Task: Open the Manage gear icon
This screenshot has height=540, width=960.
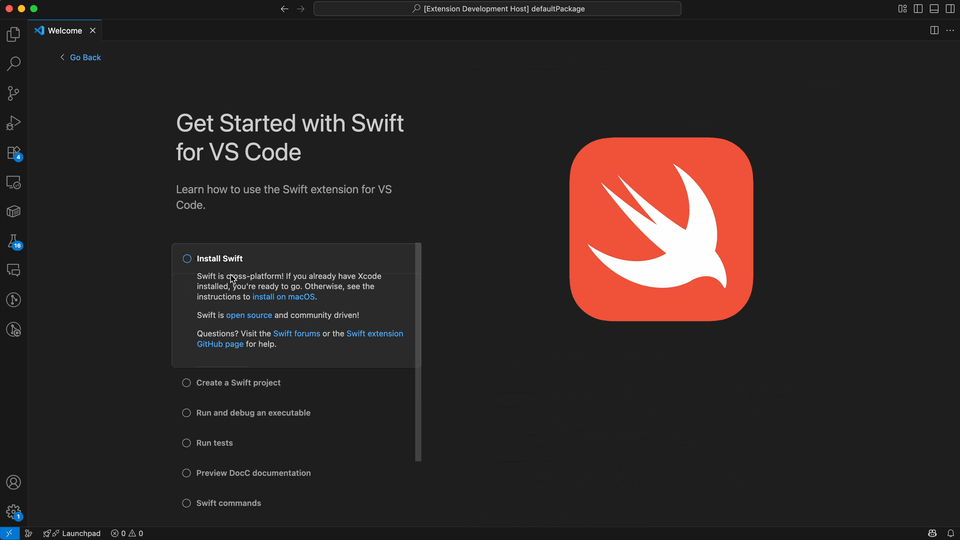Action: pyautogui.click(x=13, y=512)
